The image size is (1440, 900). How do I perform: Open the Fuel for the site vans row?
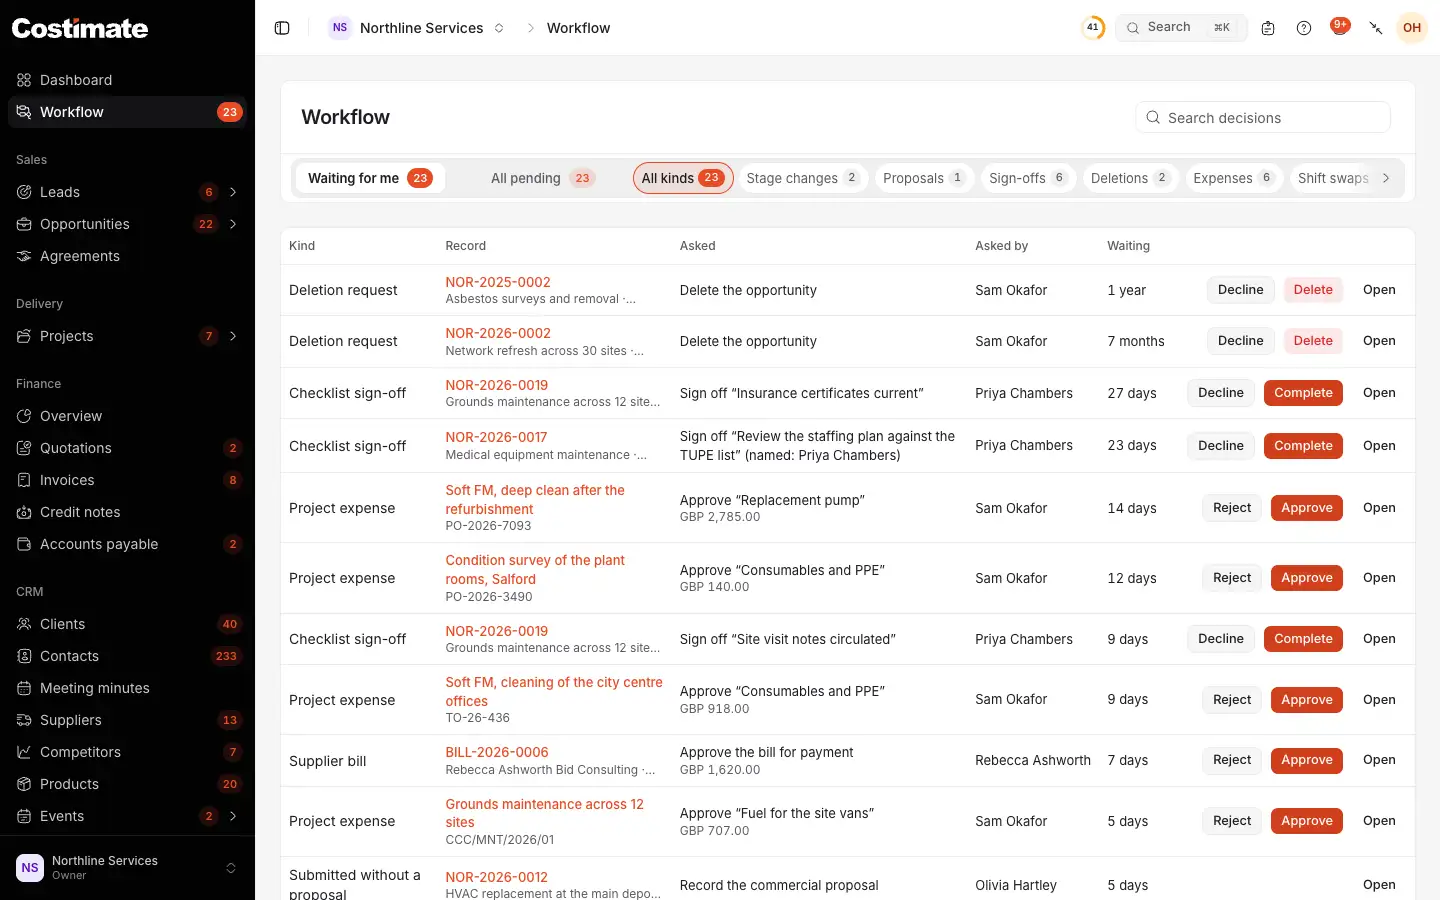pos(1379,821)
